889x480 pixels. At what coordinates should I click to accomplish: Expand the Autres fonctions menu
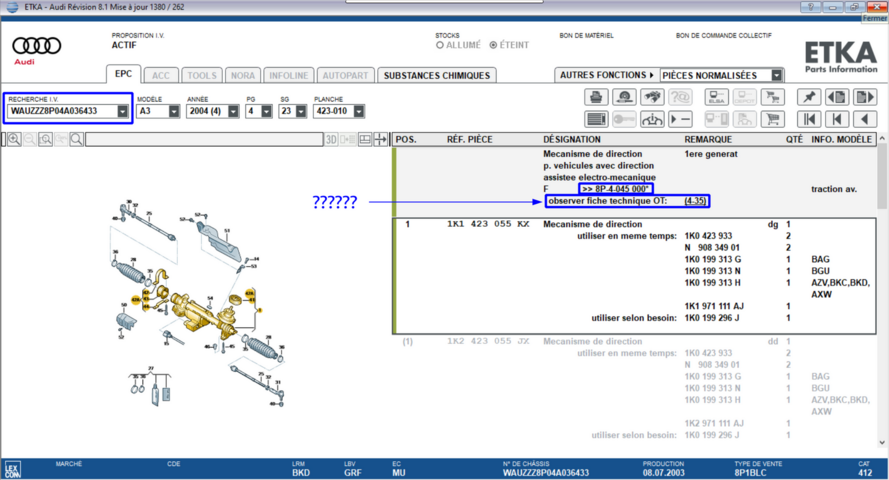click(x=607, y=75)
